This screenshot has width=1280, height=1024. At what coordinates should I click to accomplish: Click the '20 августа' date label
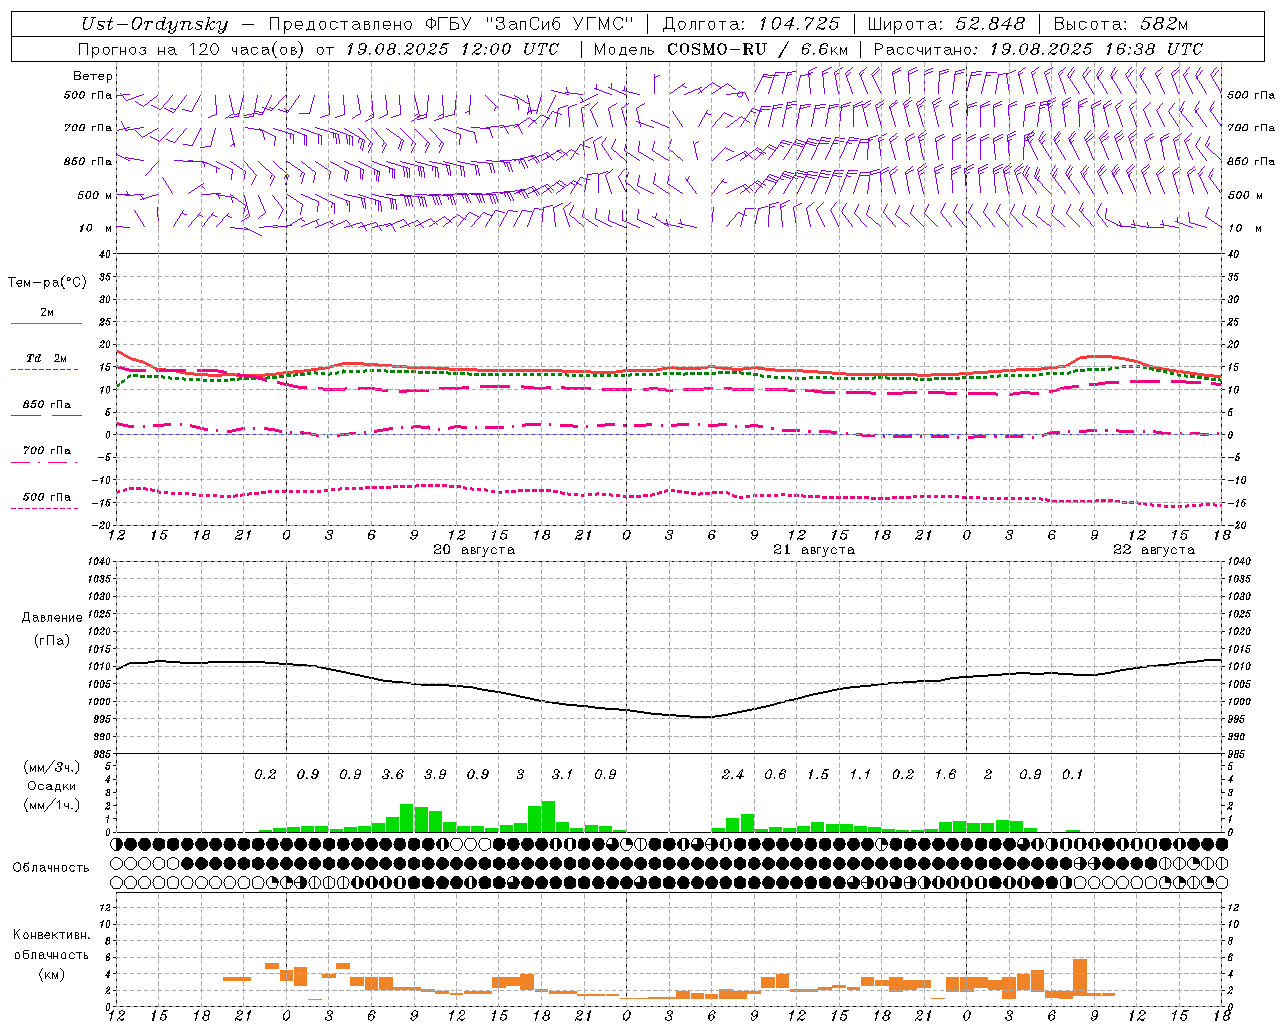474,550
